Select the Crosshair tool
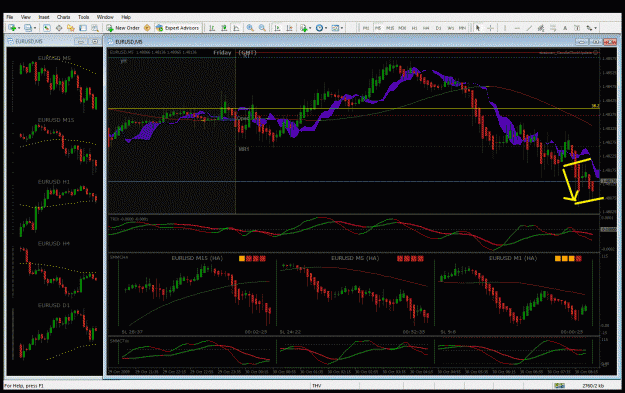625x393 pixels. pyautogui.click(x=490, y=28)
